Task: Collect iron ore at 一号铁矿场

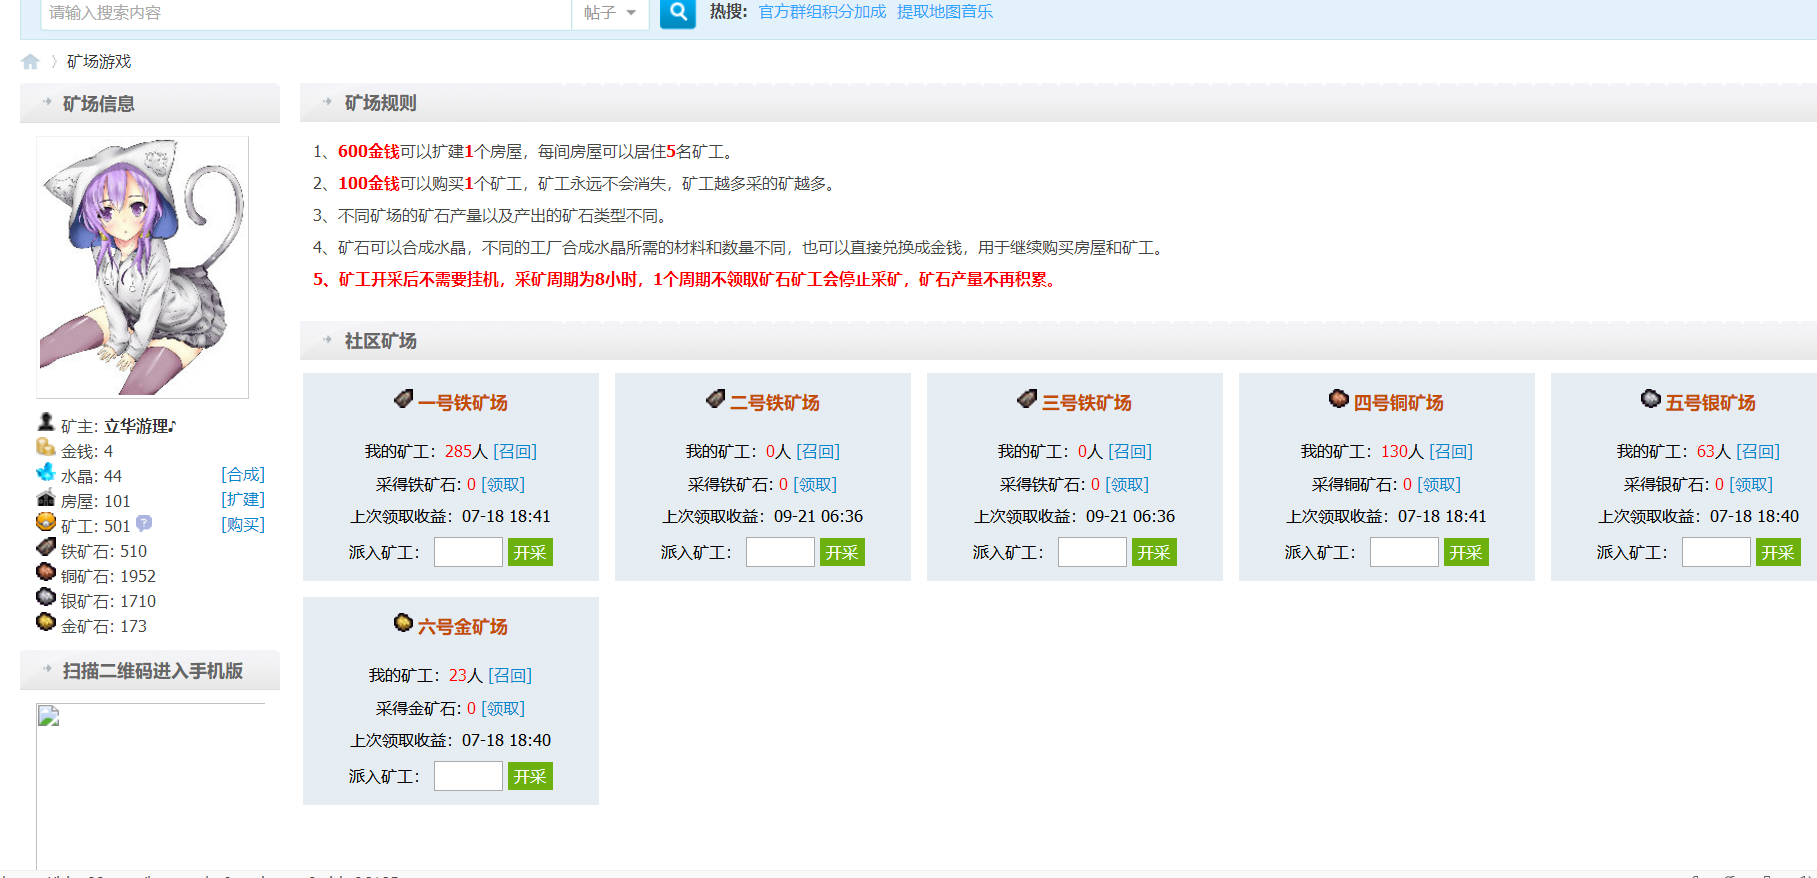Action: (x=503, y=485)
